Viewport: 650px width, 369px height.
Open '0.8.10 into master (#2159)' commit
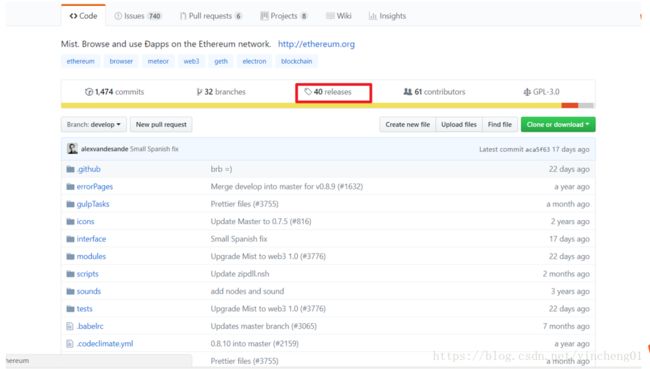[x=255, y=343]
